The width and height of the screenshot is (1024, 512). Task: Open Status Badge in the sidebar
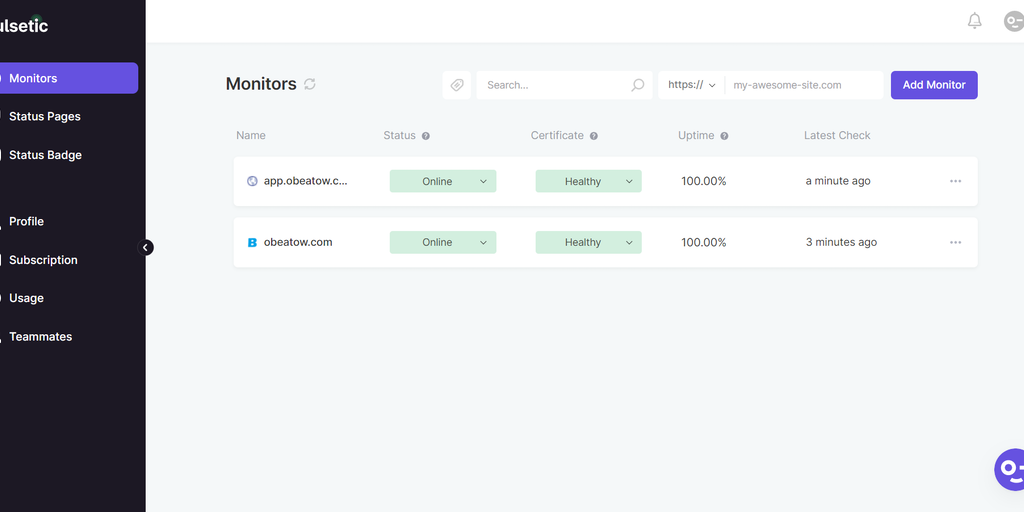pyautogui.click(x=45, y=155)
